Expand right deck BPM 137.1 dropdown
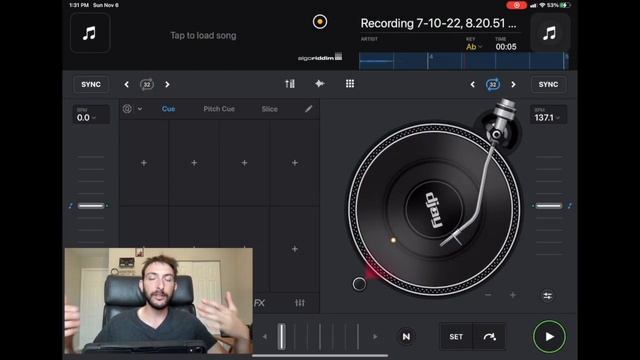Screen dimensions: 640x360 548,115
